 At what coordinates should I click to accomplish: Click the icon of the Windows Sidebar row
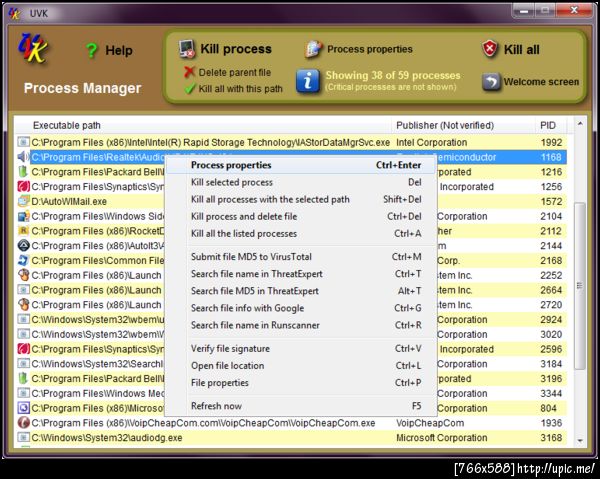point(23,216)
